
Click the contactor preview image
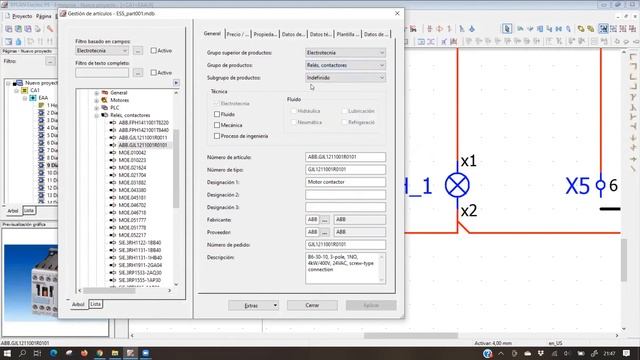click(31, 282)
